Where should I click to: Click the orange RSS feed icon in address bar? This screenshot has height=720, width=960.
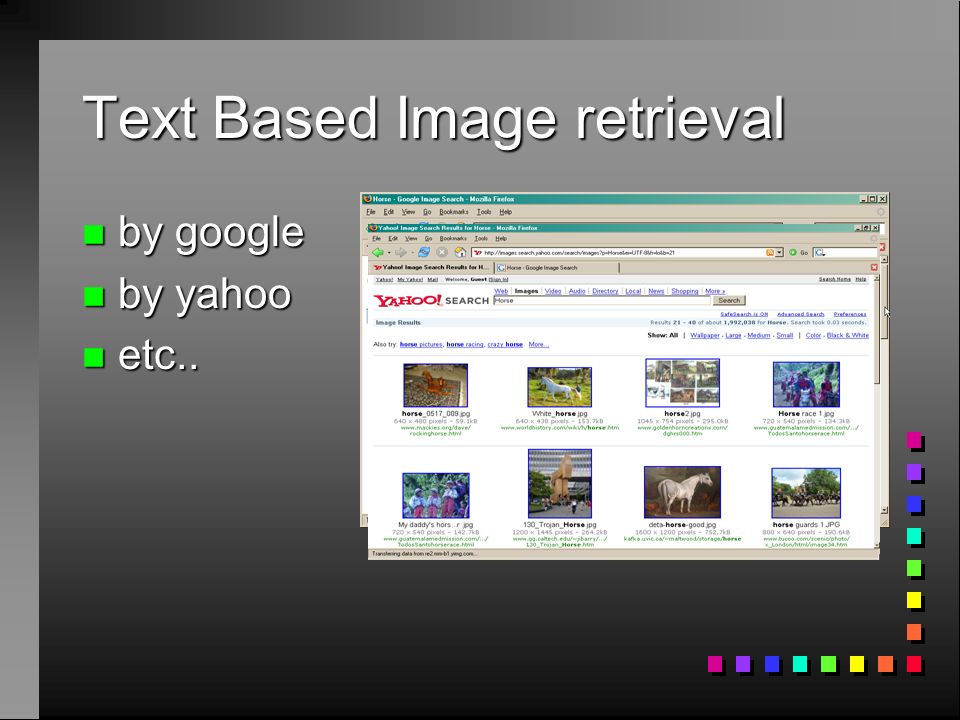(770, 252)
